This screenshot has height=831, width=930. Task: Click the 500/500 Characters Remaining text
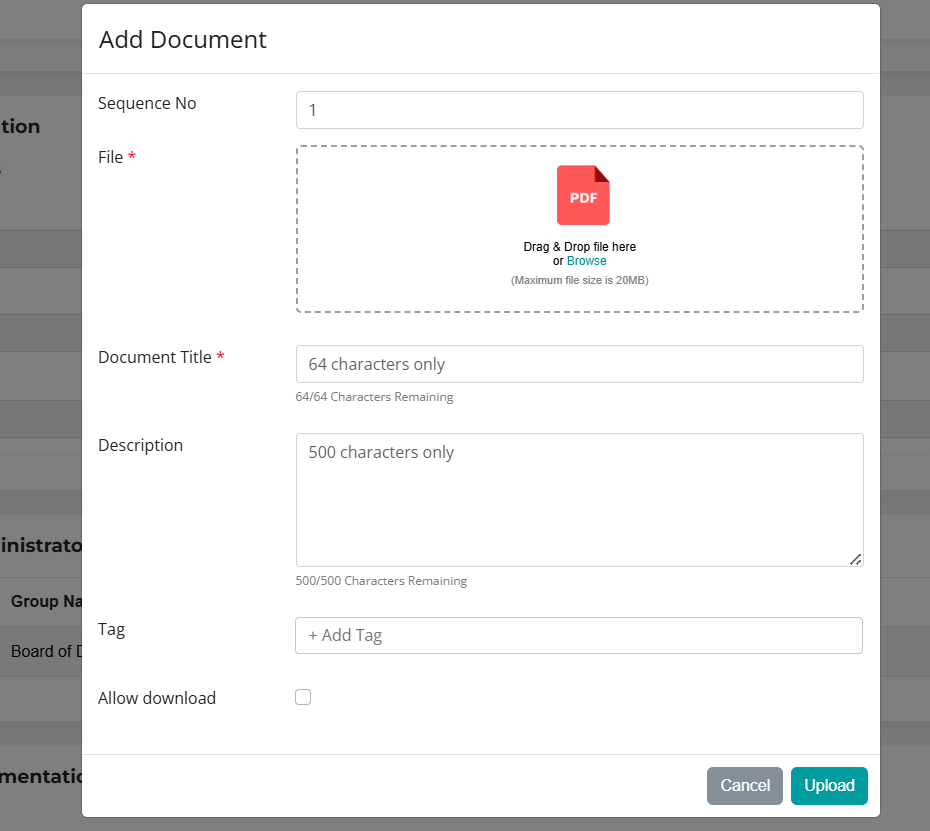[x=381, y=581]
